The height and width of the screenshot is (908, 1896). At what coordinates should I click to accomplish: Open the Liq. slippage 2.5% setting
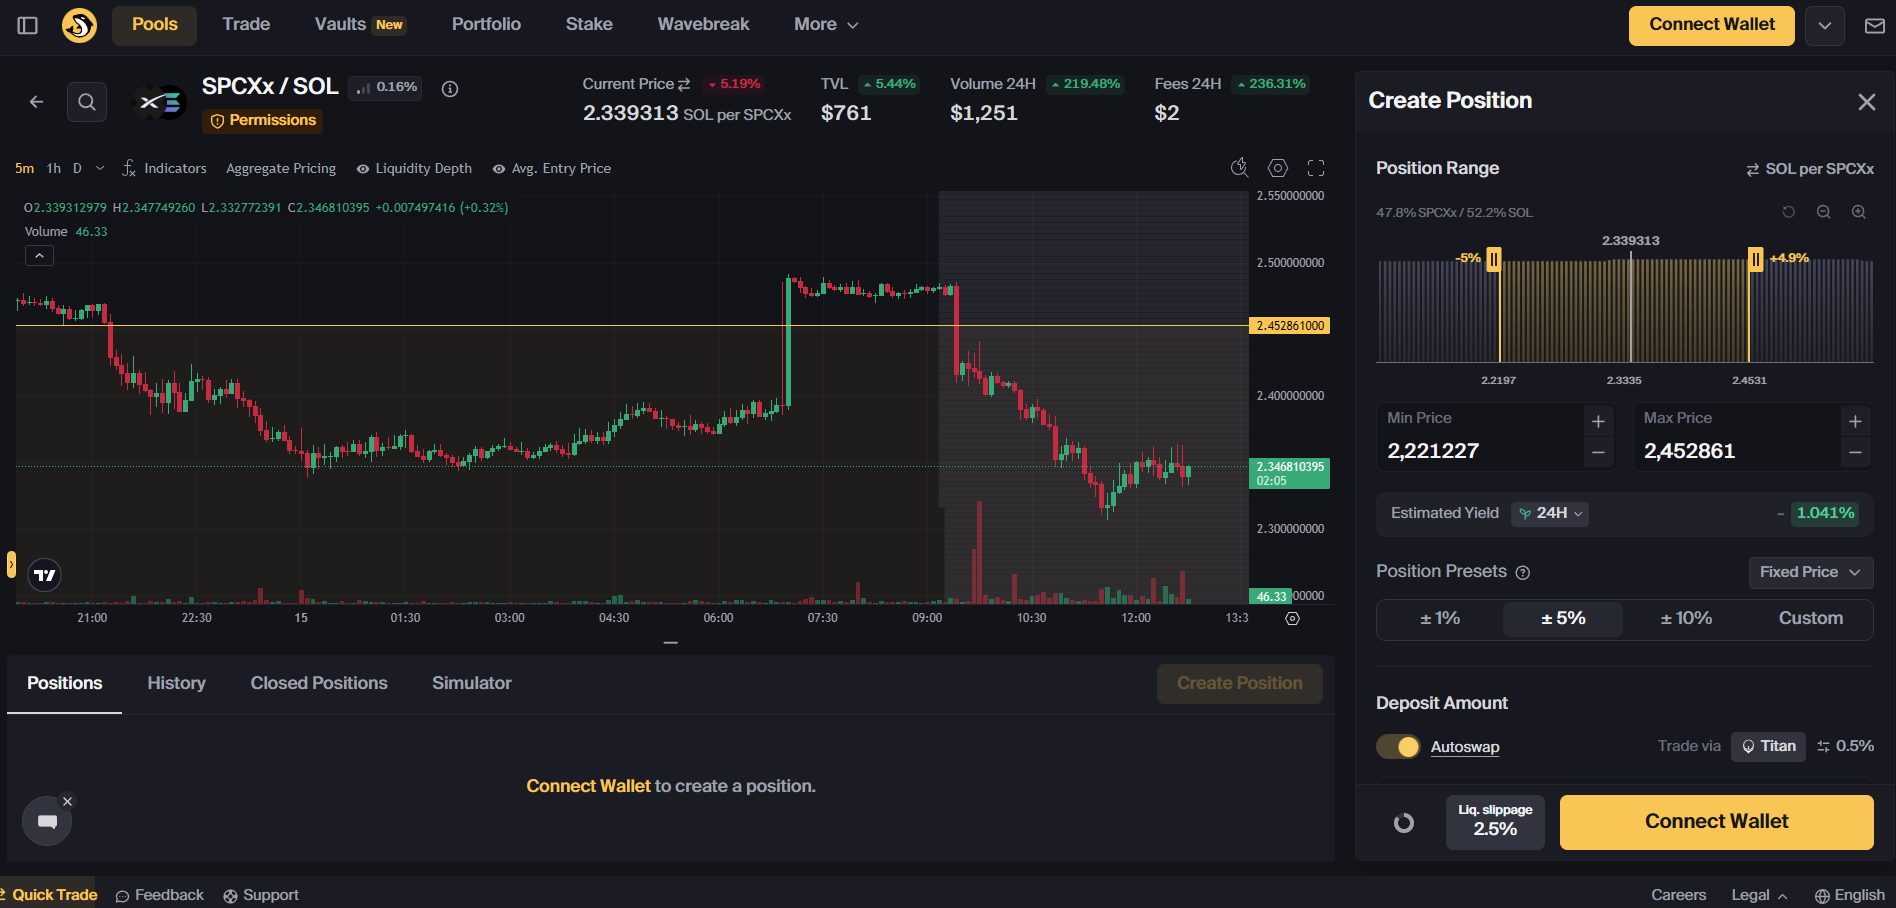(x=1495, y=822)
